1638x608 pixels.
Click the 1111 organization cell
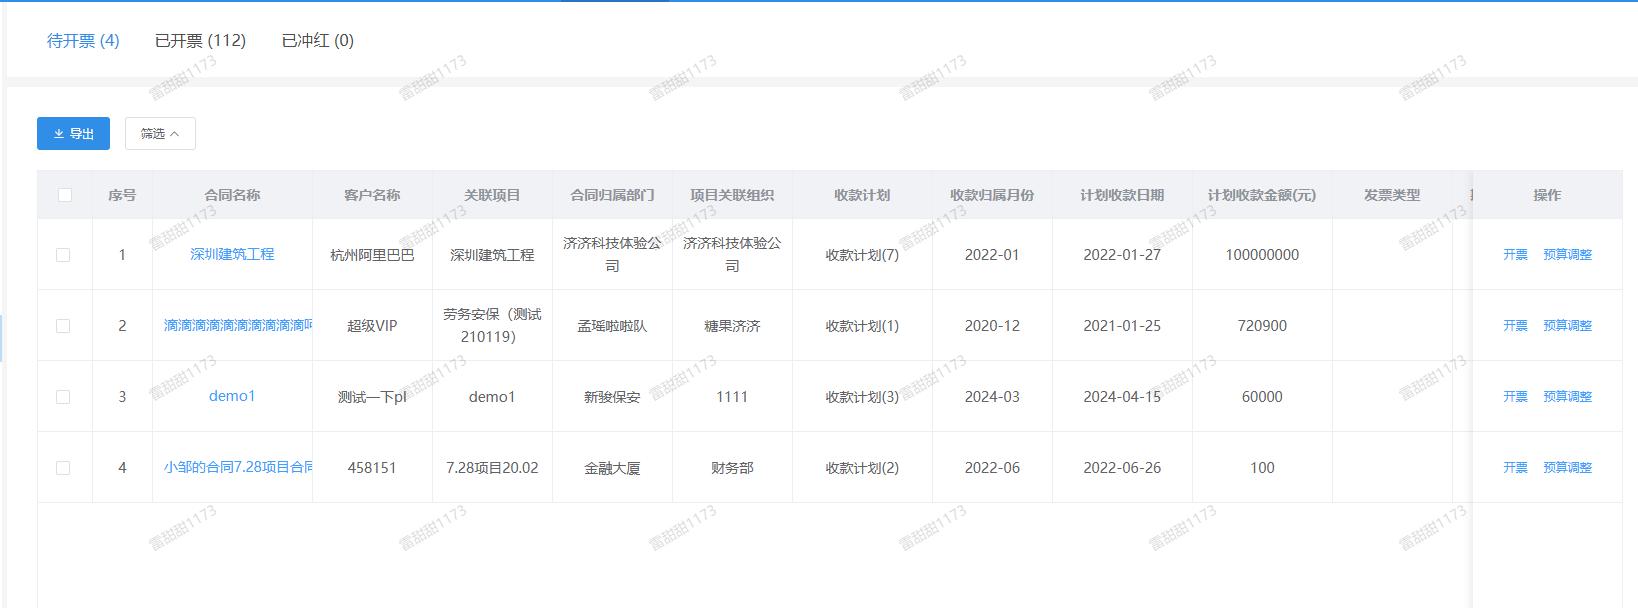click(x=732, y=397)
